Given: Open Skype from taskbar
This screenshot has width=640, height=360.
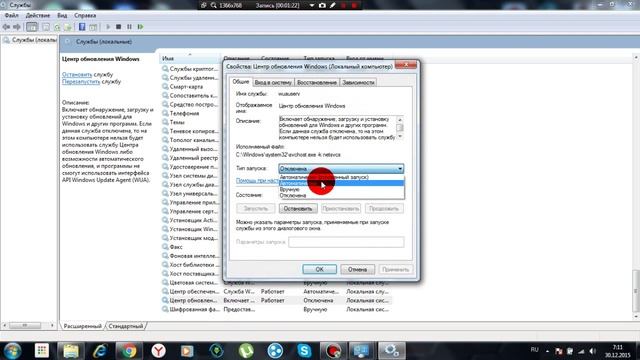Looking at the screenshot, I should coord(304,351).
